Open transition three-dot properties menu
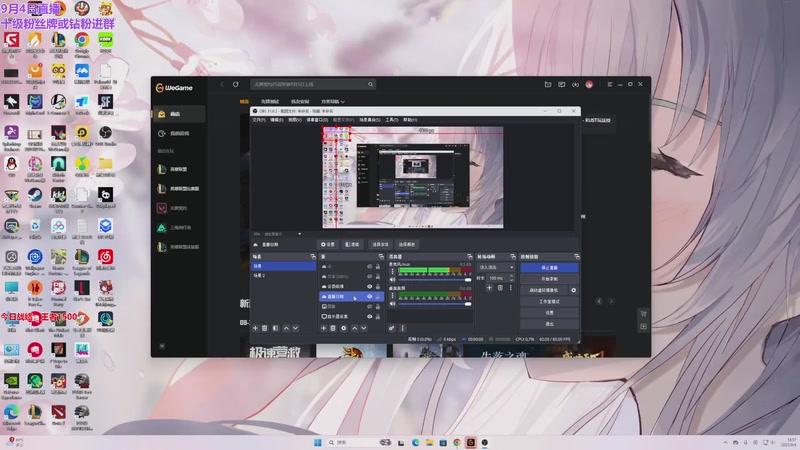800x450 pixels. pyautogui.click(x=510, y=288)
